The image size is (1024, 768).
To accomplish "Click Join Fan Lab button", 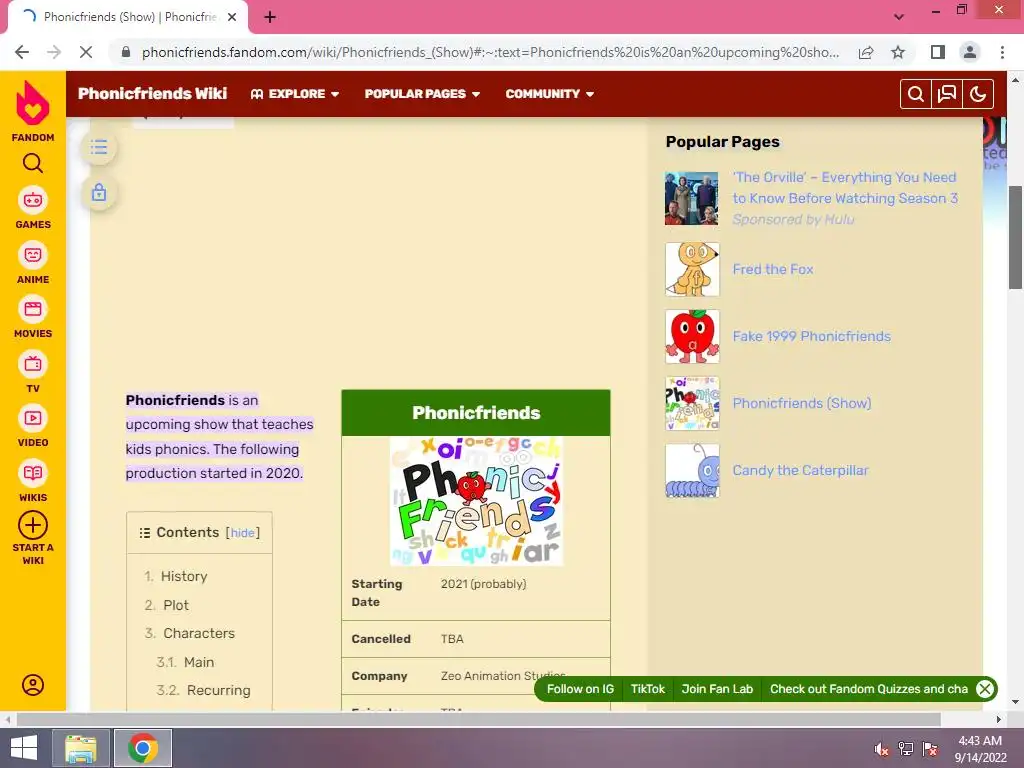I will [x=717, y=689].
